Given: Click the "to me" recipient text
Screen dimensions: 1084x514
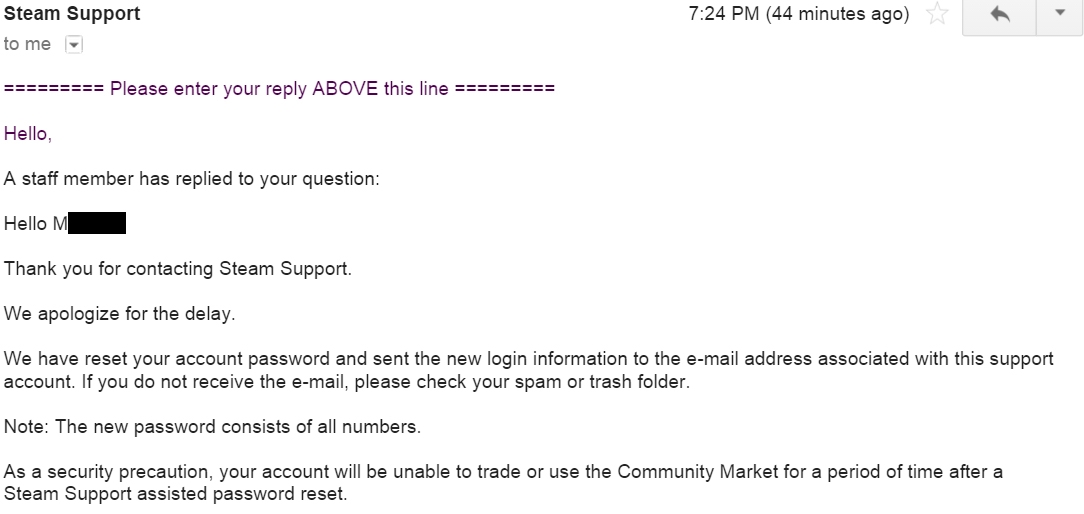Looking at the screenshot, I should tap(27, 44).
